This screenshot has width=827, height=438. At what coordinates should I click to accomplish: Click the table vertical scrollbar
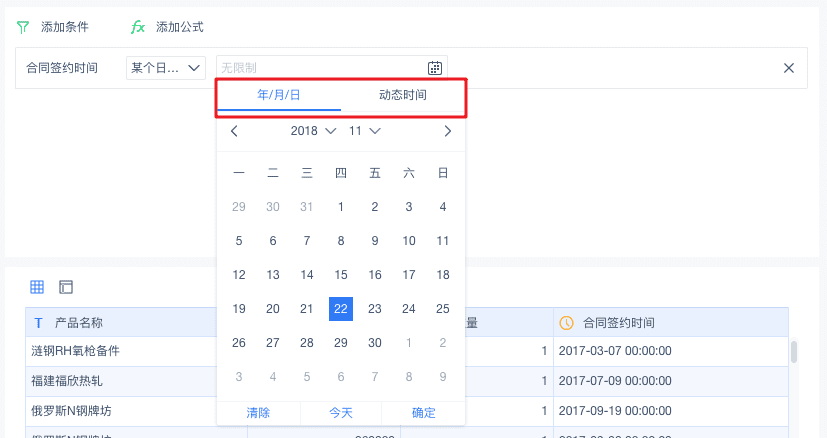click(x=795, y=352)
